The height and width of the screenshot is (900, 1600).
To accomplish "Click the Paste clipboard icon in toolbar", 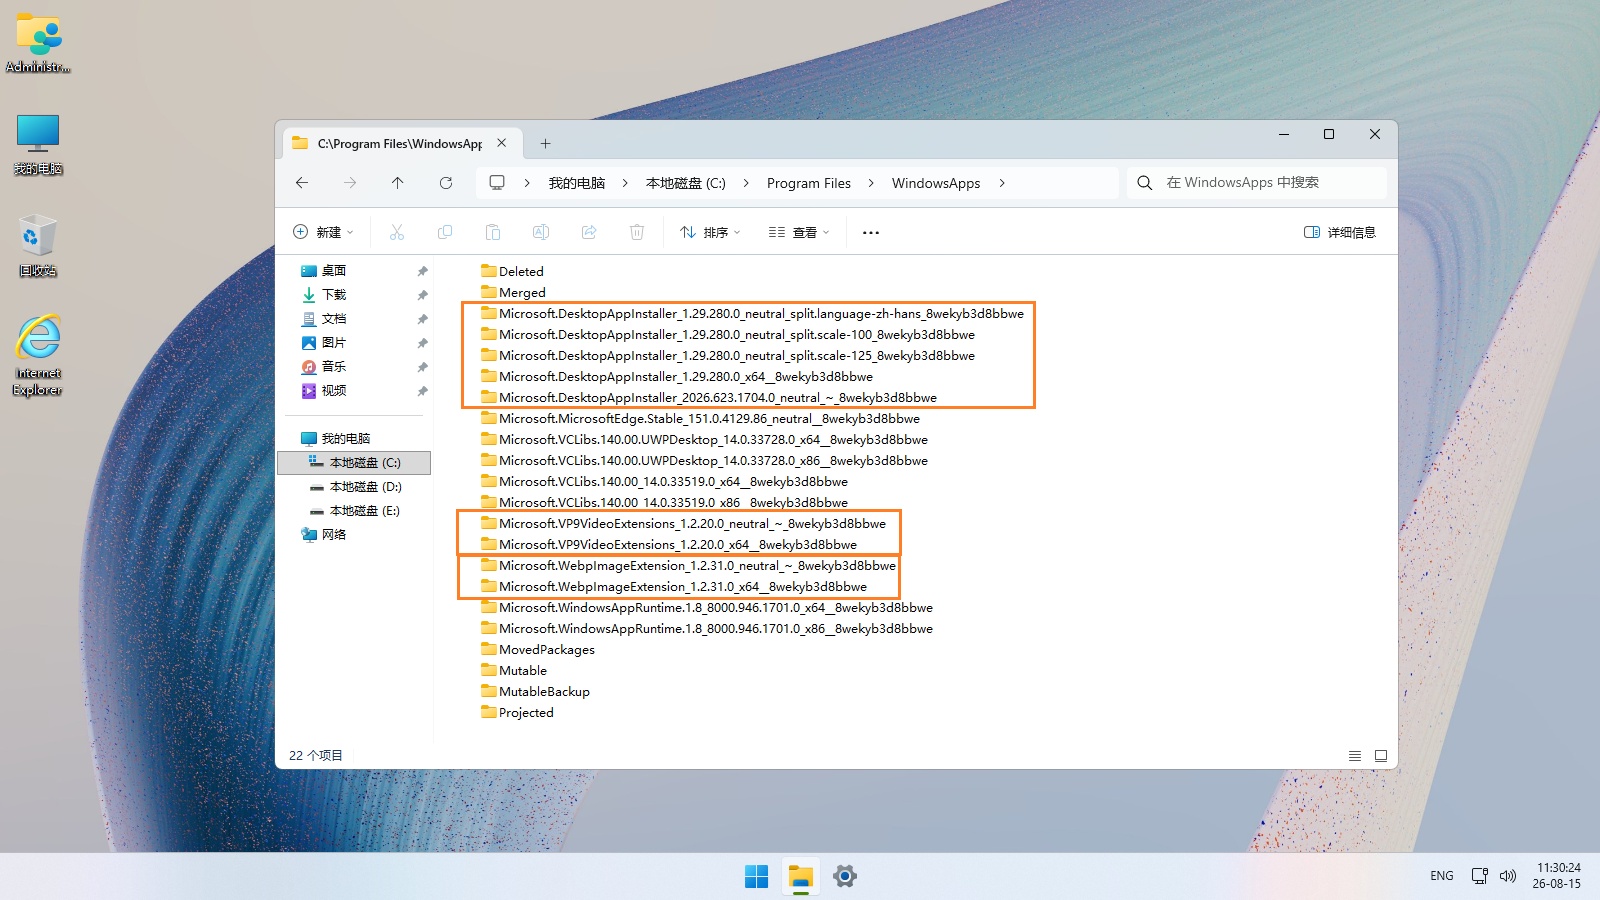I will (x=493, y=232).
